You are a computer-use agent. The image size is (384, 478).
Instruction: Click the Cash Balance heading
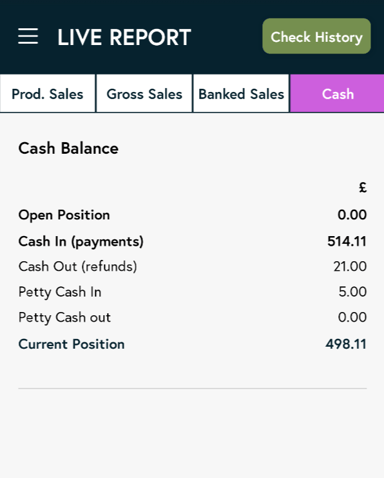[68, 148]
